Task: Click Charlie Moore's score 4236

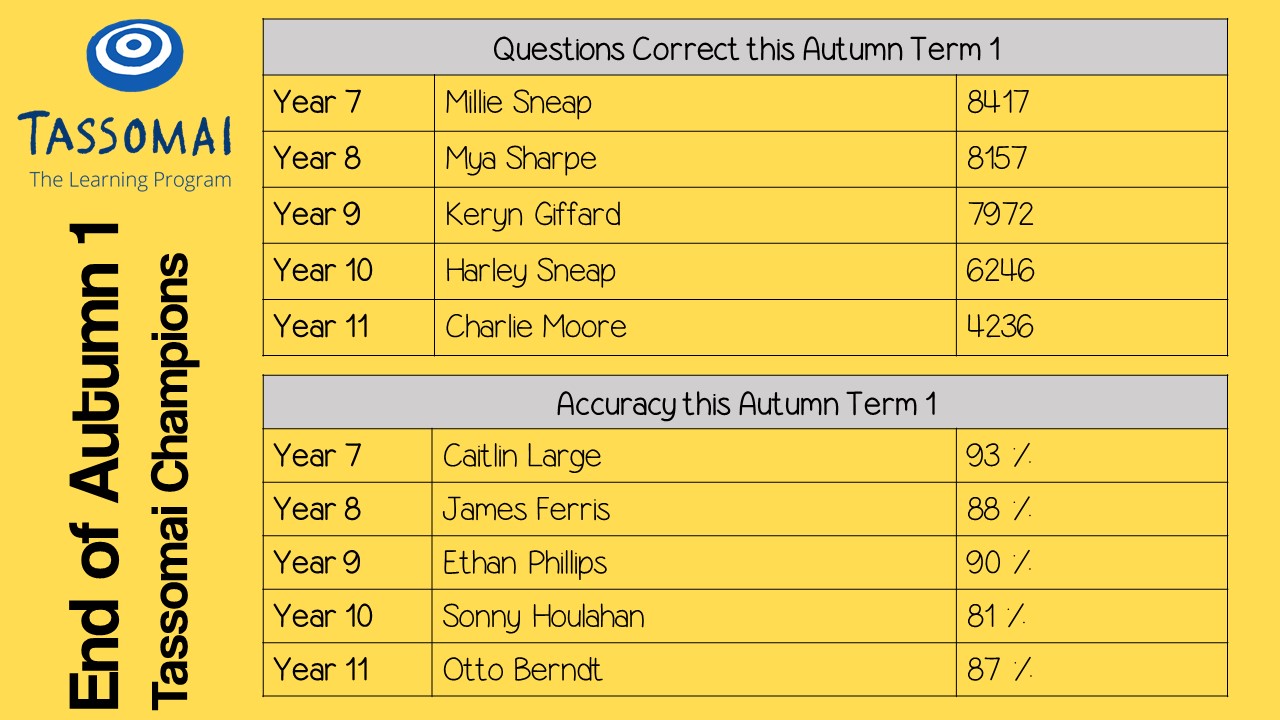Action: coord(1091,327)
